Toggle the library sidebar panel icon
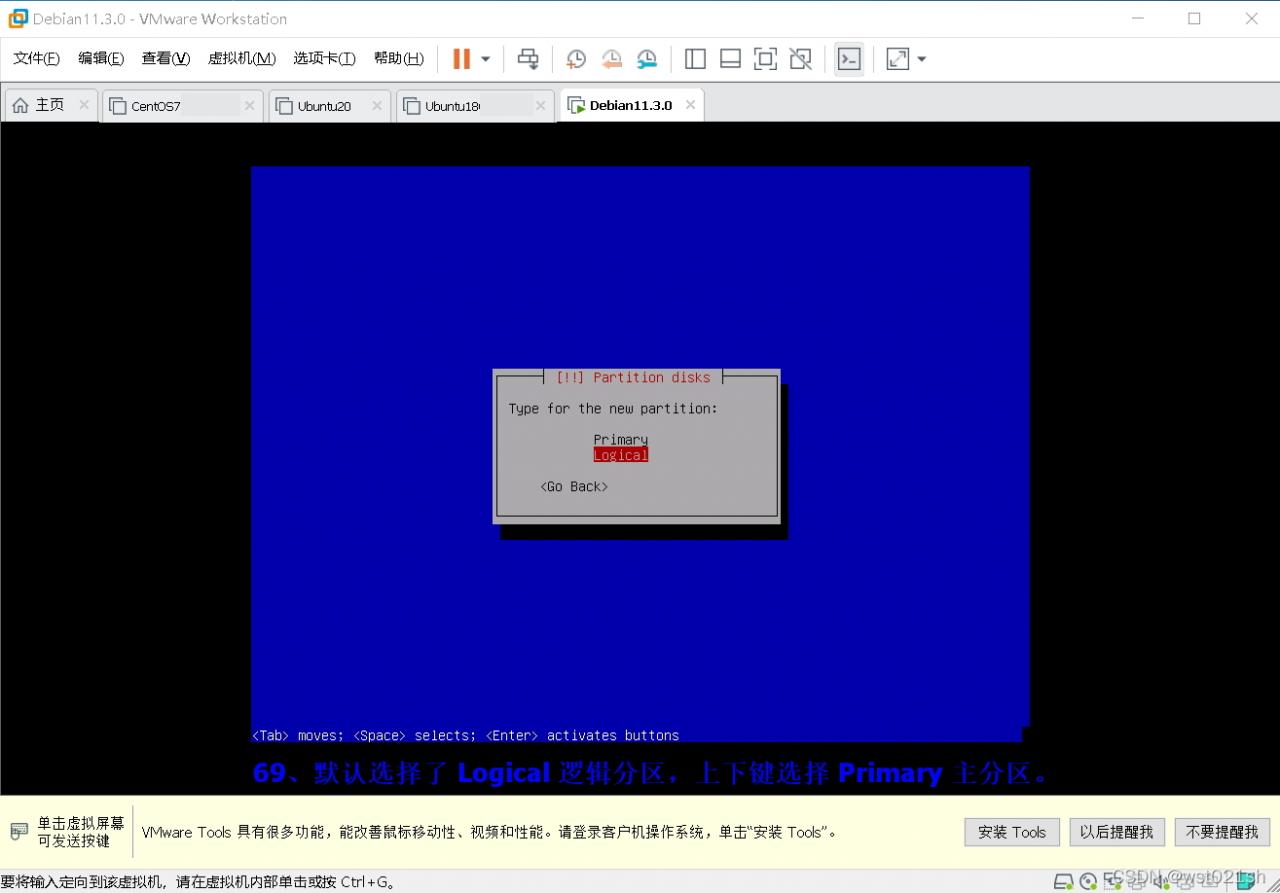This screenshot has width=1280, height=893. 695,59
